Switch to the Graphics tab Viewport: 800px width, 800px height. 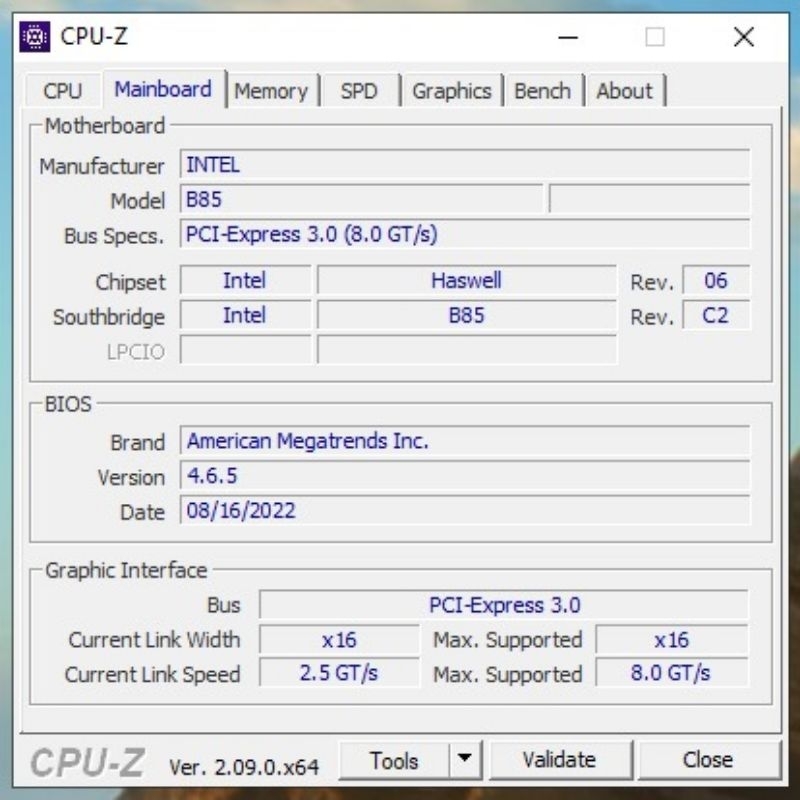tap(453, 91)
